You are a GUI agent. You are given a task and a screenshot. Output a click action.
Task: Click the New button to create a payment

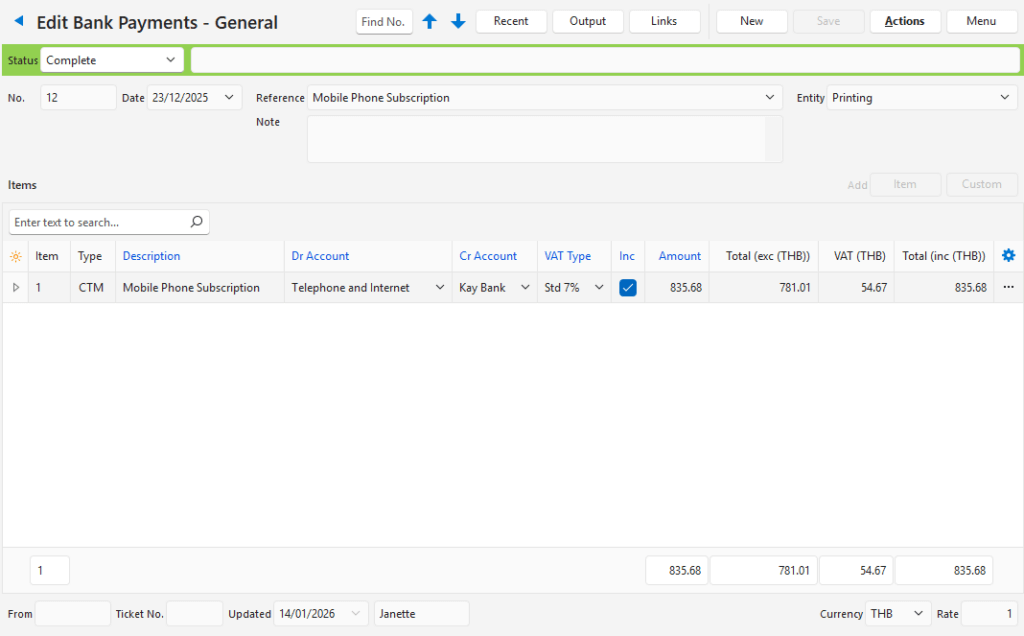point(751,20)
